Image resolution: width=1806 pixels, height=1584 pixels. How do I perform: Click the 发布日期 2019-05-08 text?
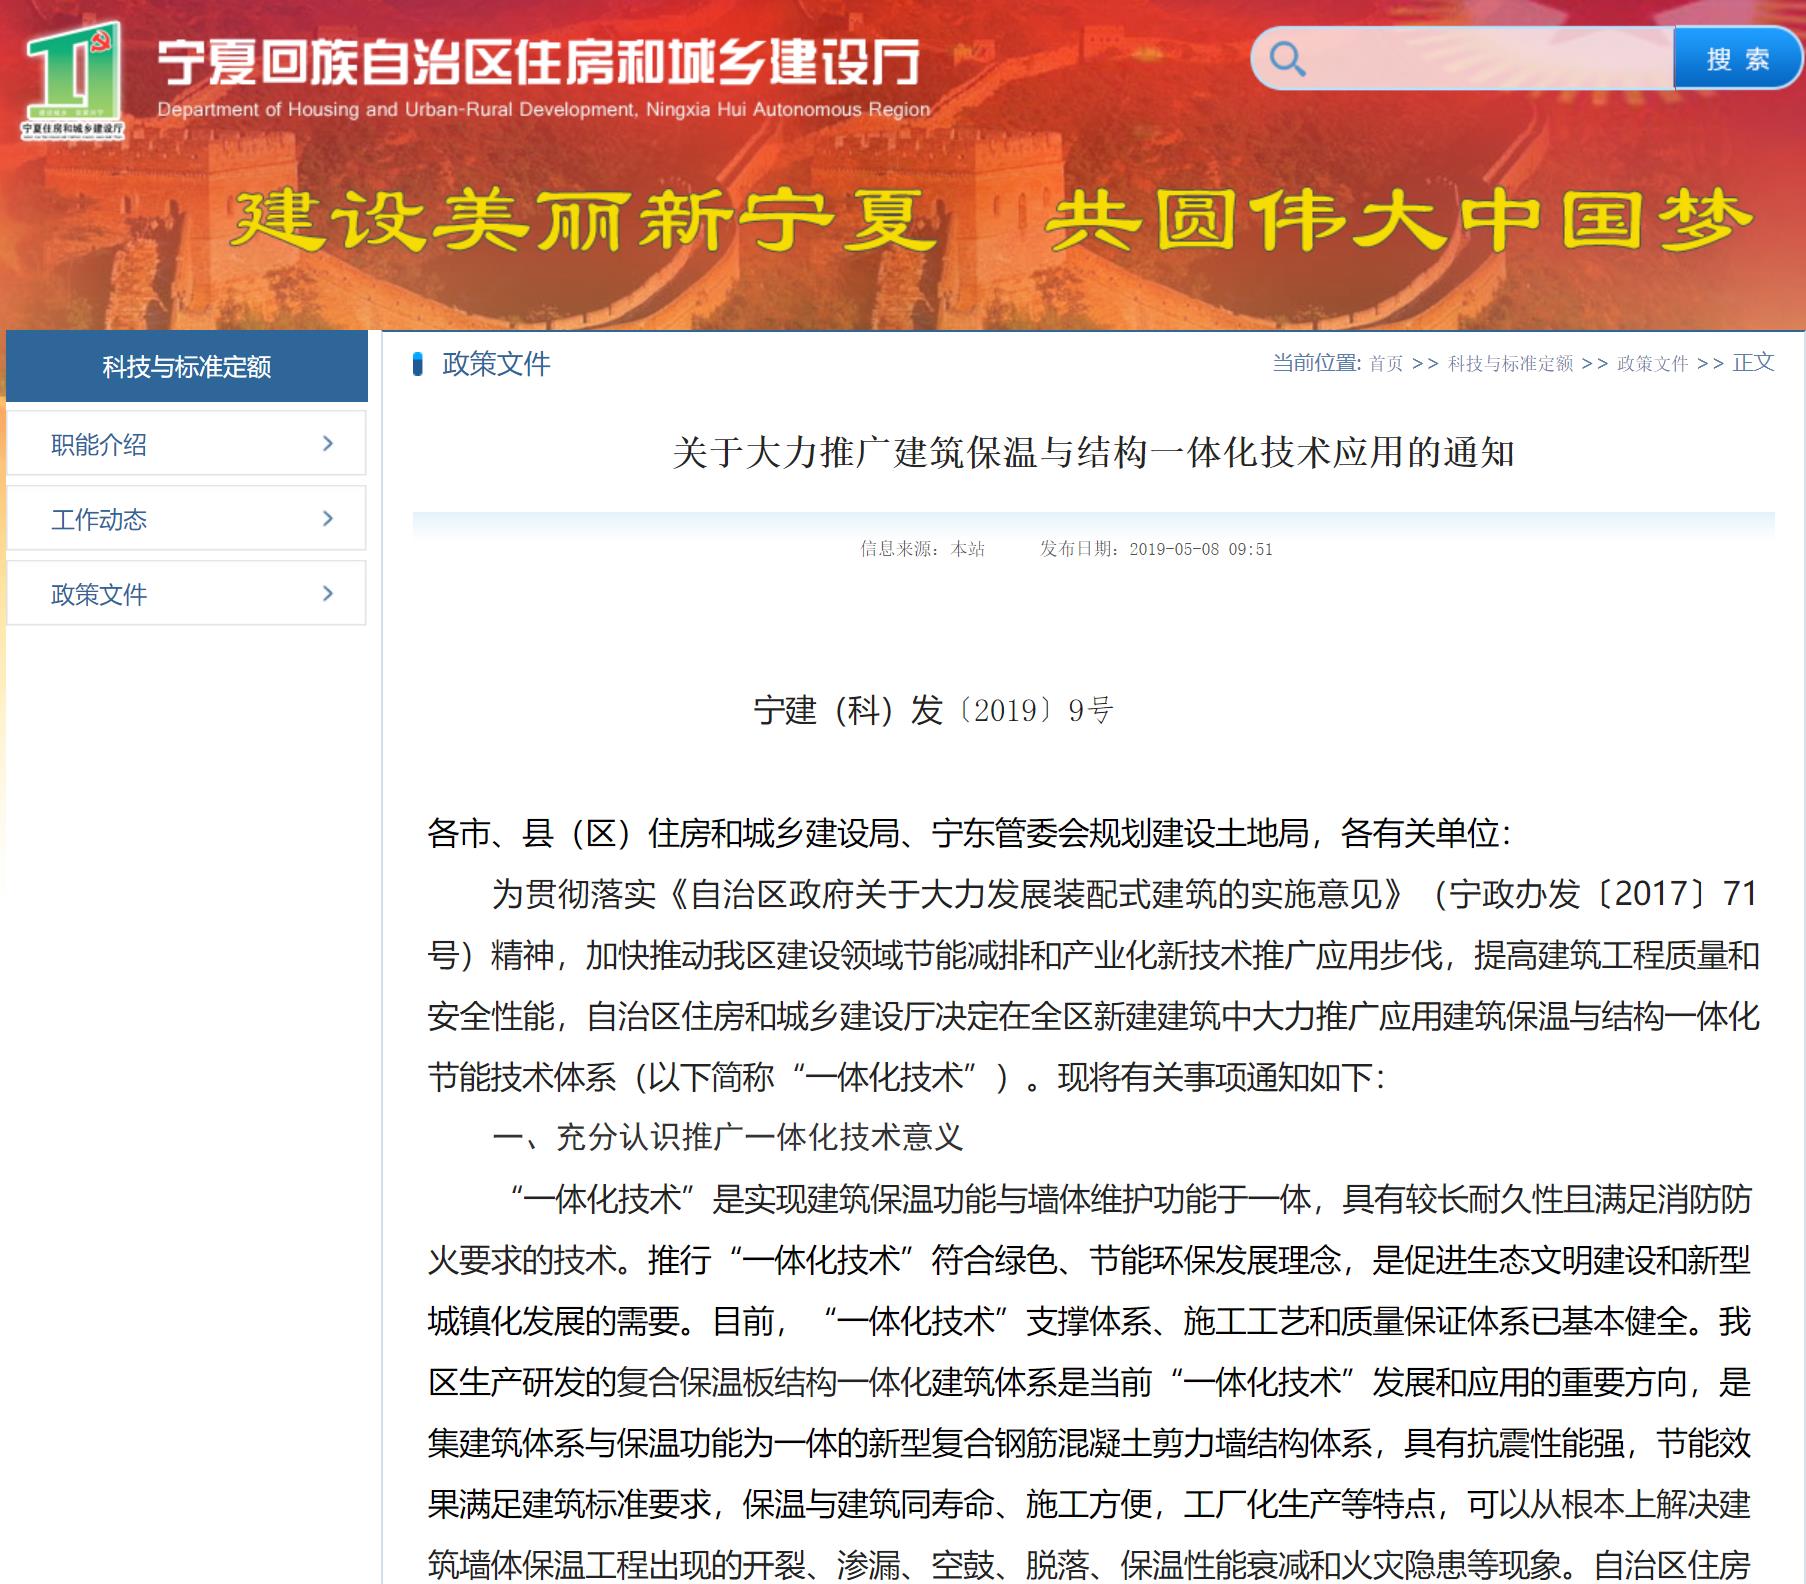pyautogui.click(x=1156, y=549)
